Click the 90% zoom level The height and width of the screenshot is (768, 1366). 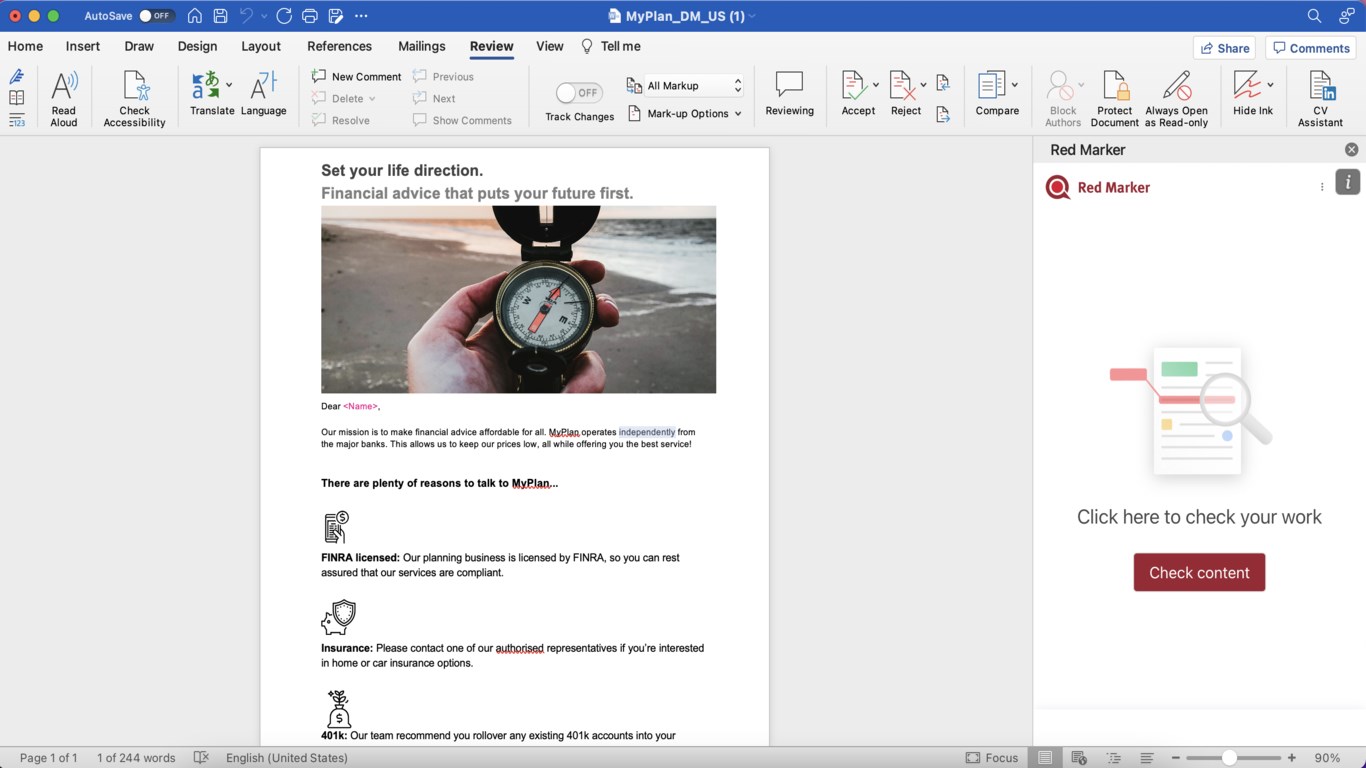coord(1327,758)
